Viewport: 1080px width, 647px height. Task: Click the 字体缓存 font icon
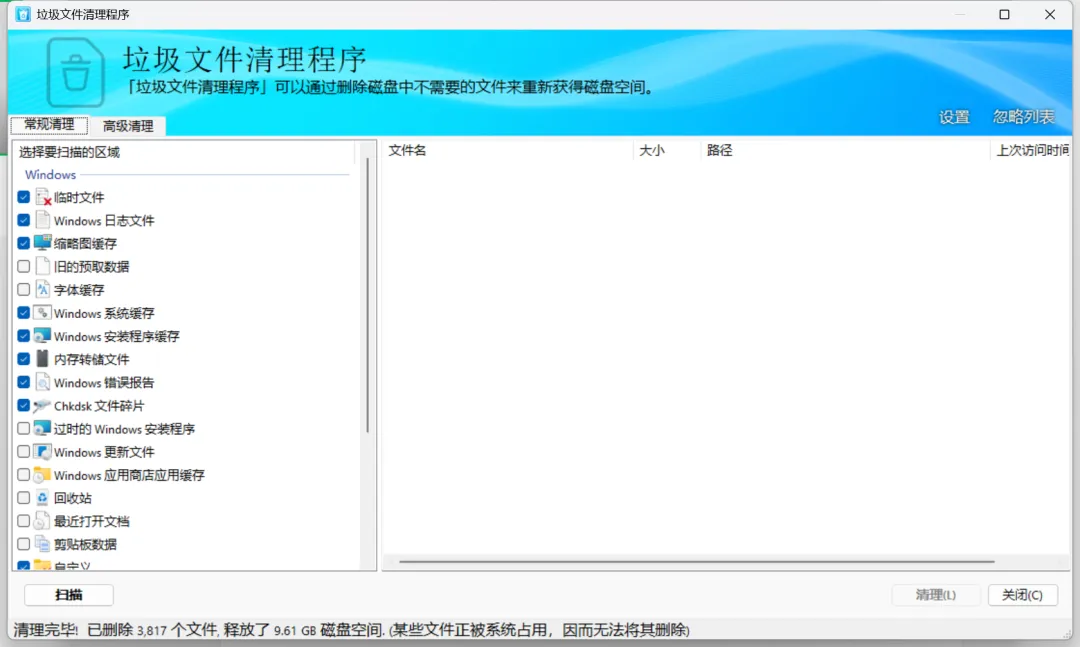tap(43, 289)
